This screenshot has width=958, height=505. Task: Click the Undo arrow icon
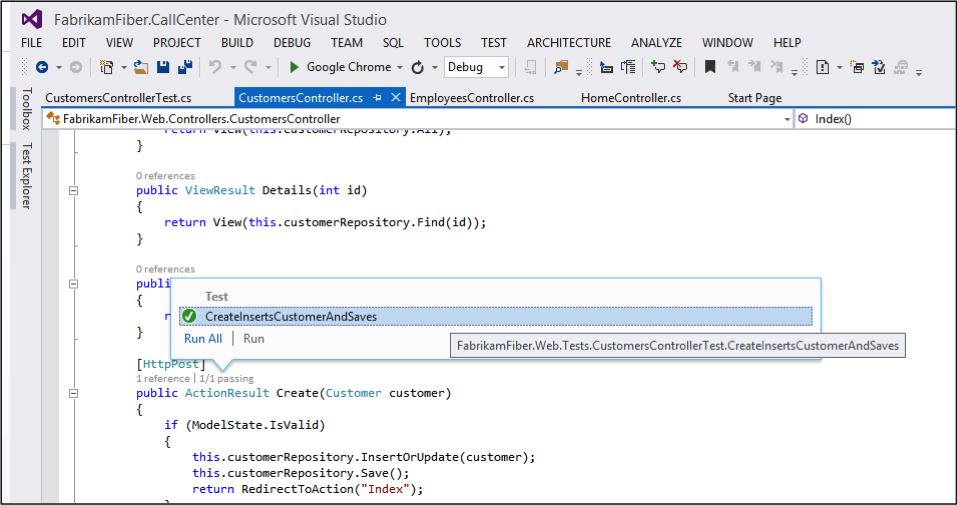(x=214, y=67)
